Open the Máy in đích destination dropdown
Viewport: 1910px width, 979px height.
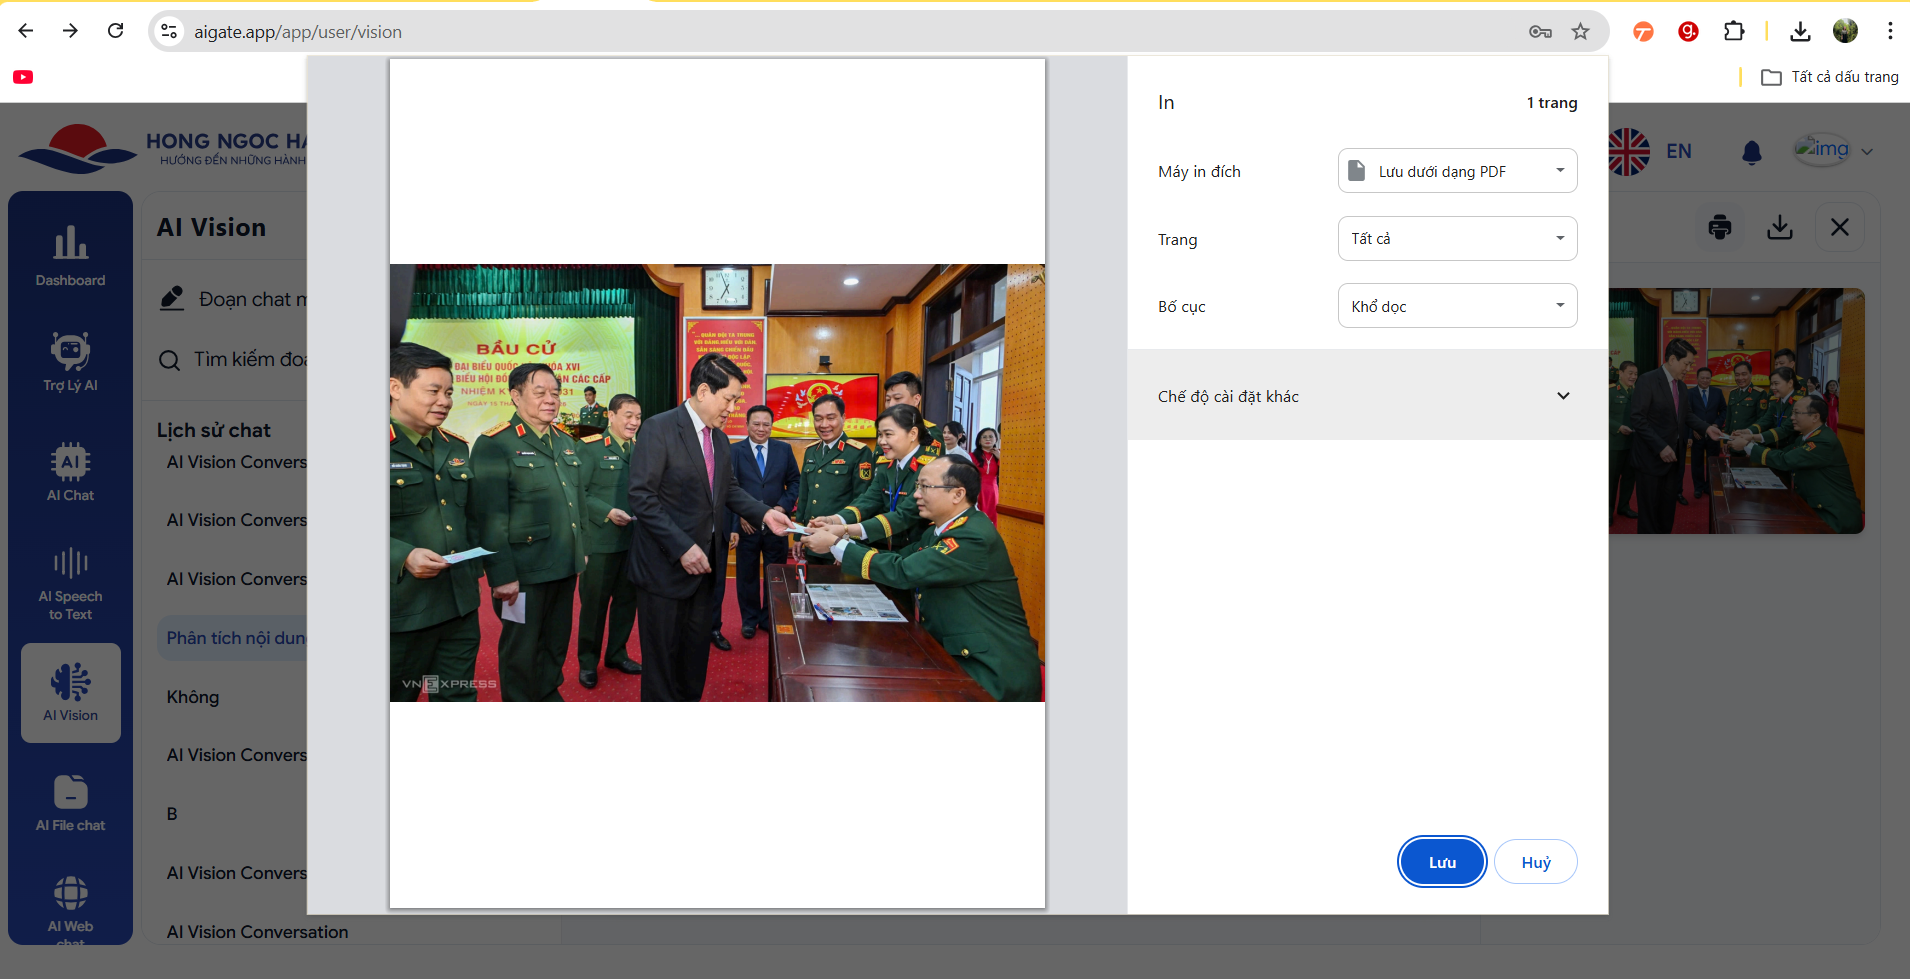[x=1457, y=171]
